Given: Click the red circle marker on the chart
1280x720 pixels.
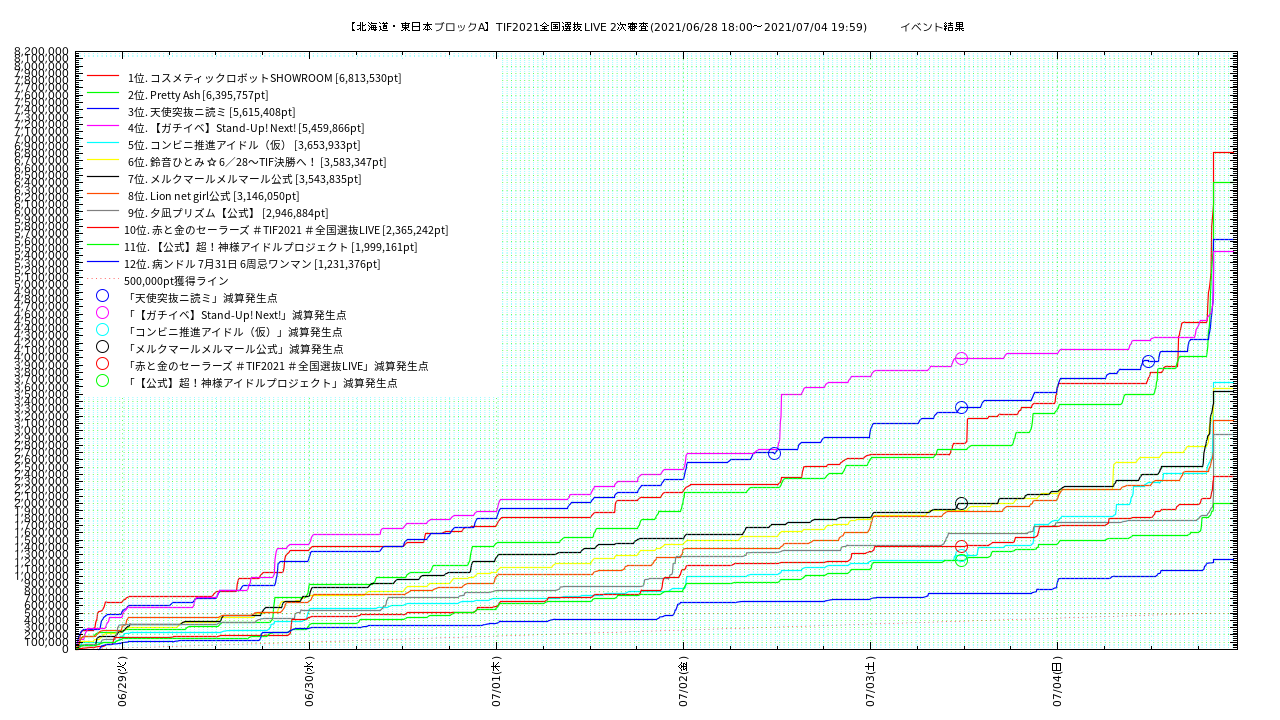Looking at the screenshot, I should click(961, 546).
